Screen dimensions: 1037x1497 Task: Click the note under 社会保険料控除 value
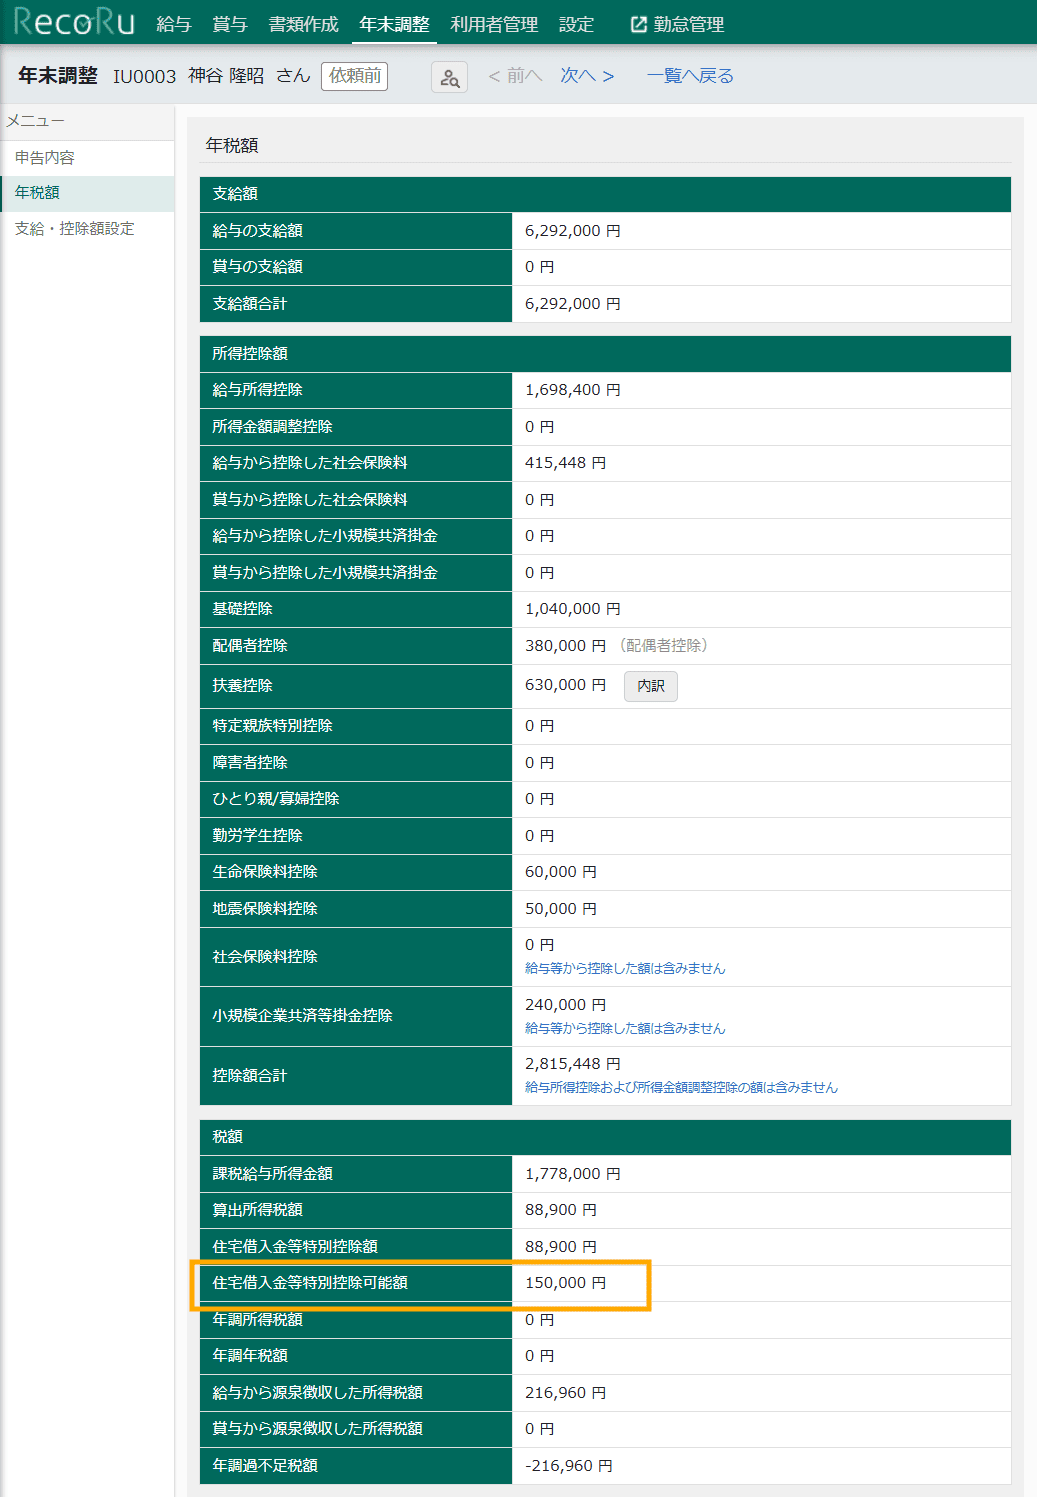pos(625,969)
